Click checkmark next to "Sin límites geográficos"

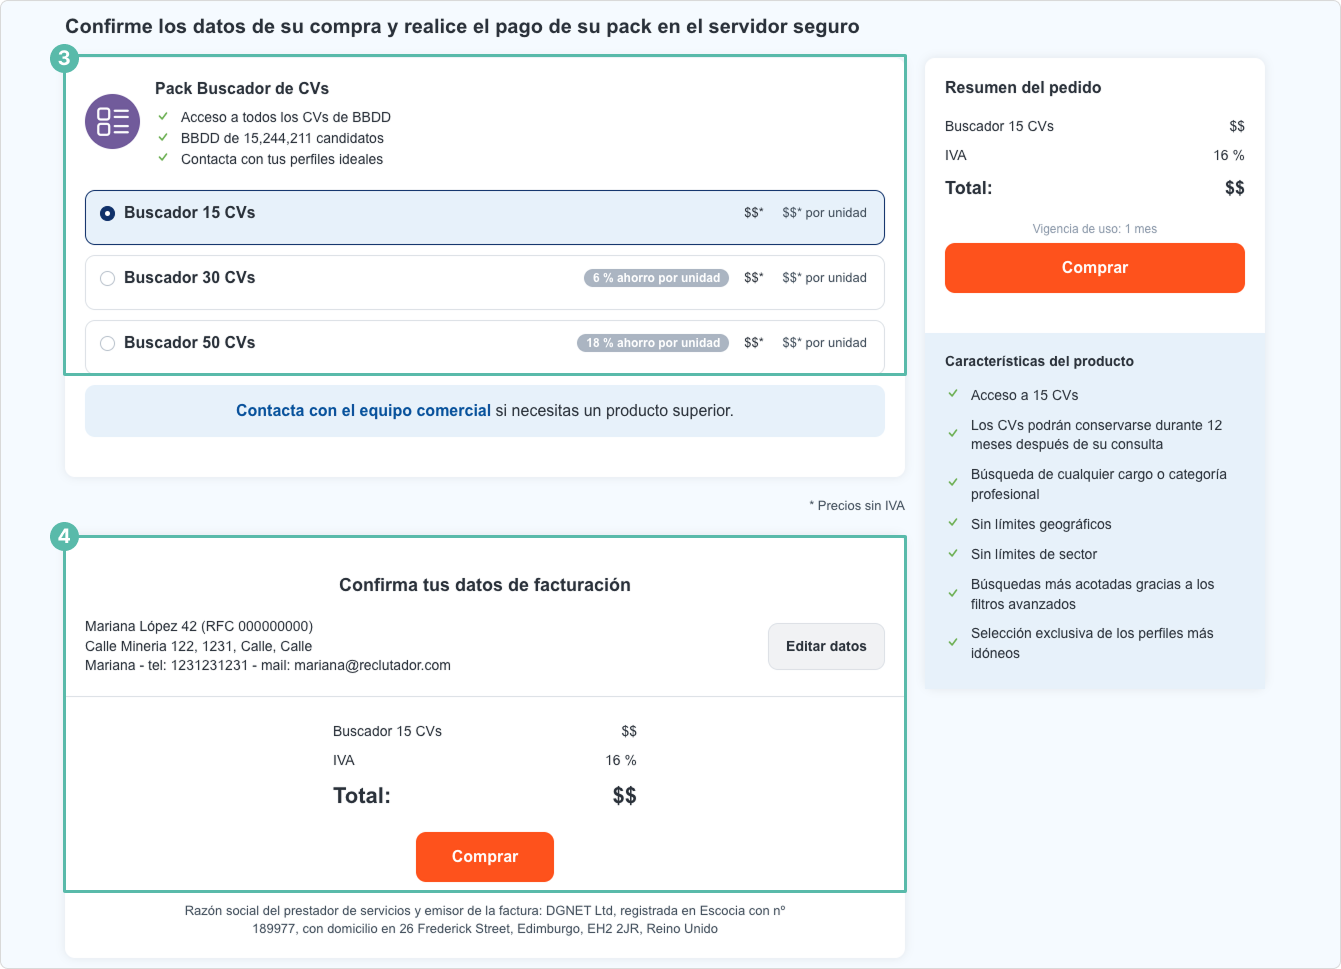(952, 524)
